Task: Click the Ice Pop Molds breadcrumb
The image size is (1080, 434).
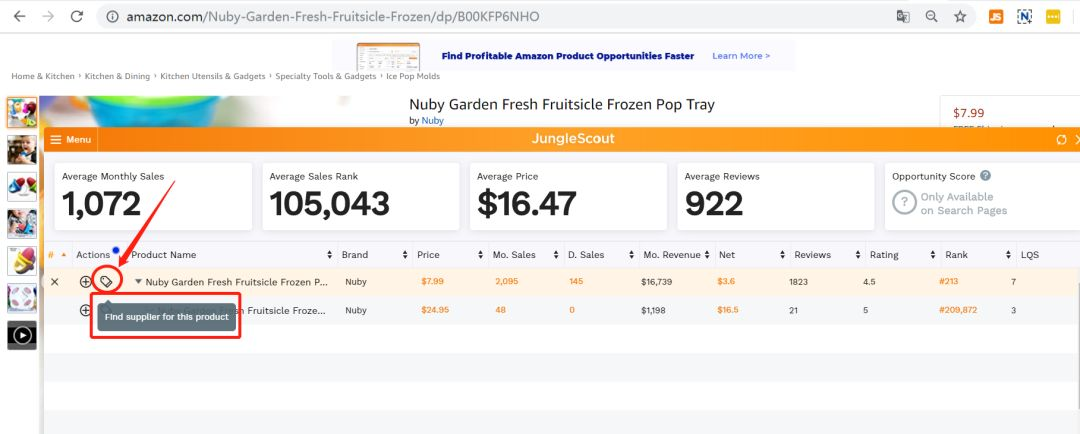Action: pyautogui.click(x=413, y=76)
